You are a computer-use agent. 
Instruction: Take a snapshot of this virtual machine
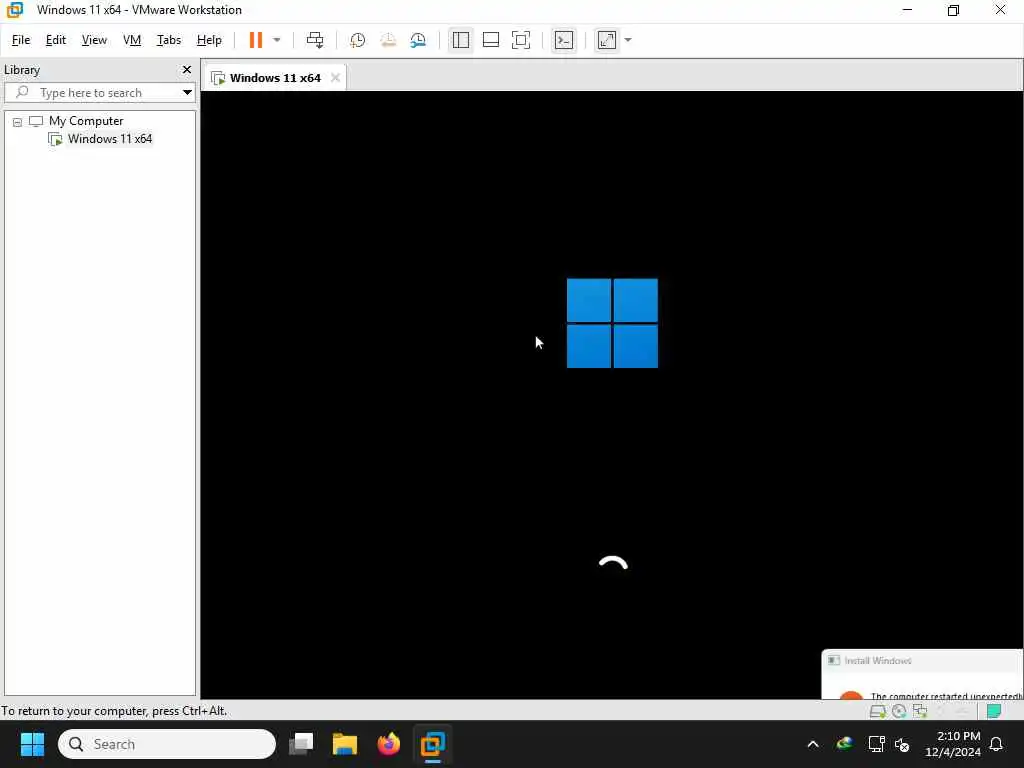pyautogui.click(x=357, y=40)
